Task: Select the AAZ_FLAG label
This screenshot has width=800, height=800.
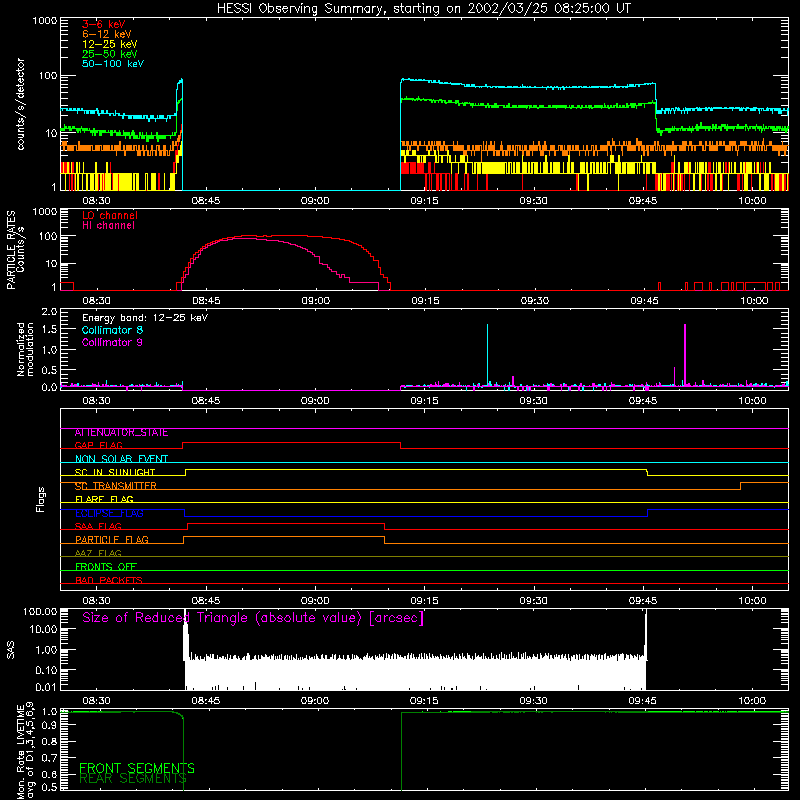Action: [98, 553]
